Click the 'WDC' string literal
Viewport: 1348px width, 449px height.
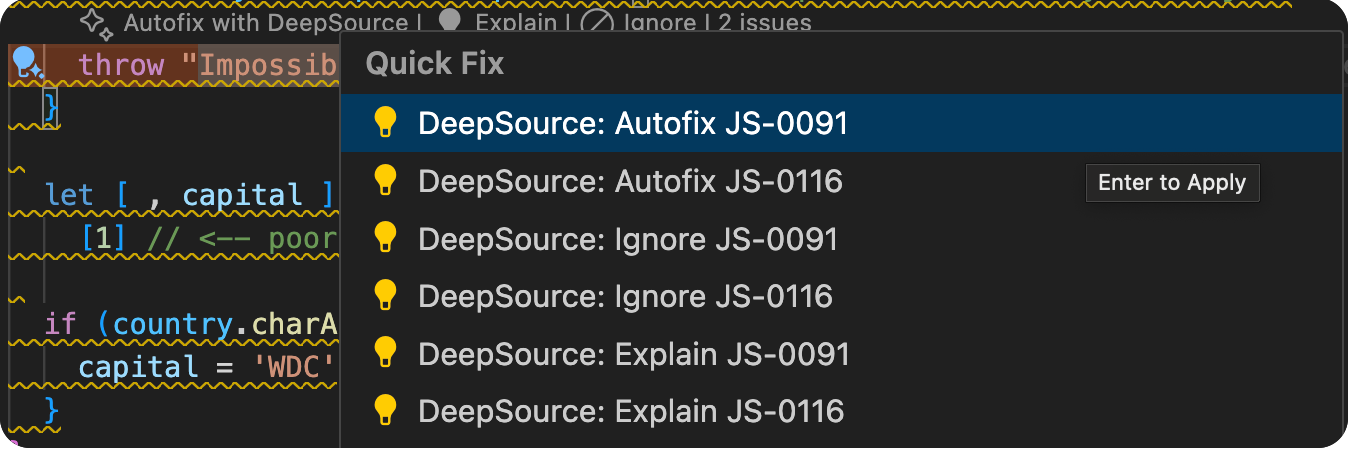coord(297,367)
